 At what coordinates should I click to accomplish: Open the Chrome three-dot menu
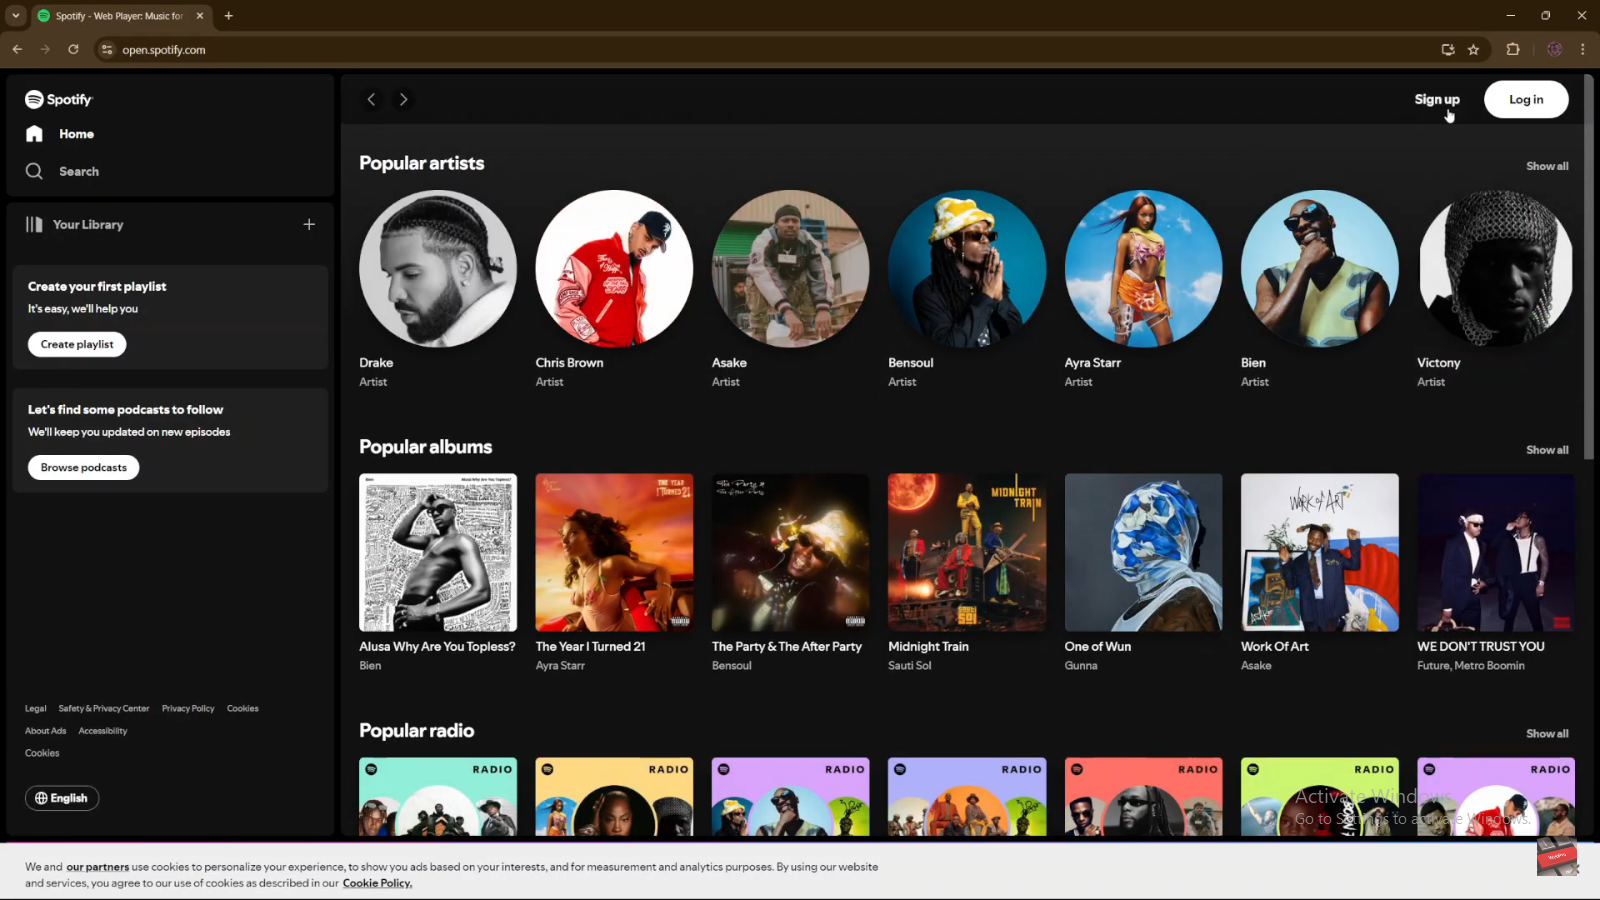(1582, 49)
